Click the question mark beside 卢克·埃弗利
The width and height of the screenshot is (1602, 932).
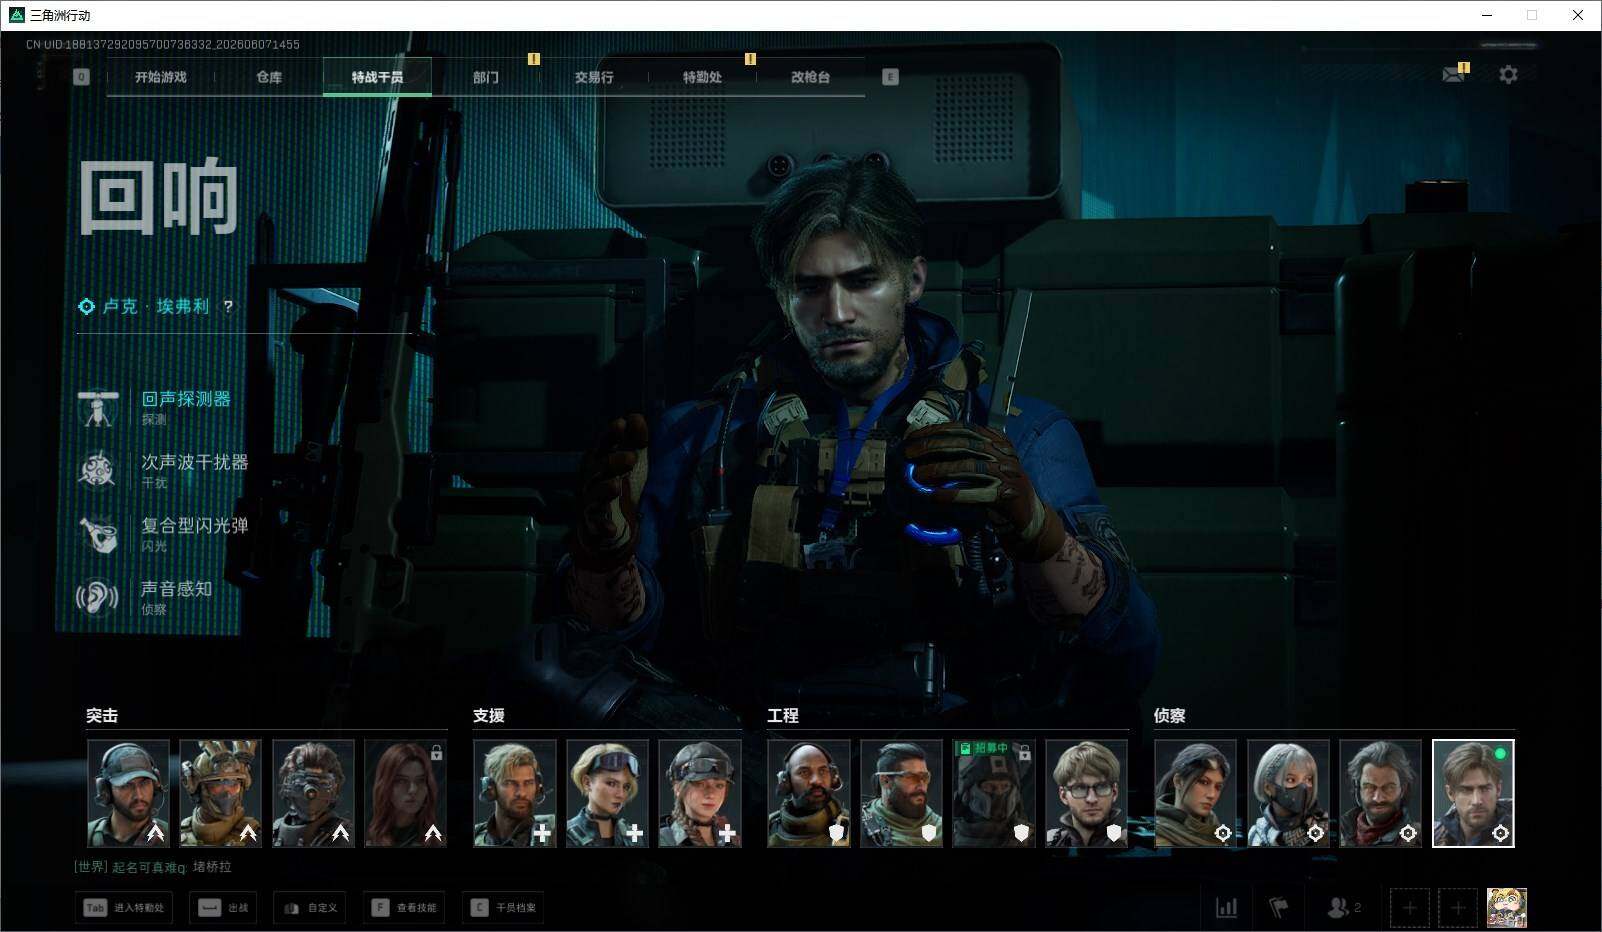tap(228, 306)
